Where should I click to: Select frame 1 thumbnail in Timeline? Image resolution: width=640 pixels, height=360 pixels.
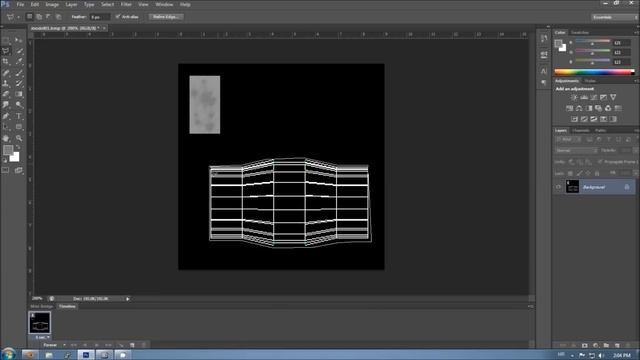40,323
